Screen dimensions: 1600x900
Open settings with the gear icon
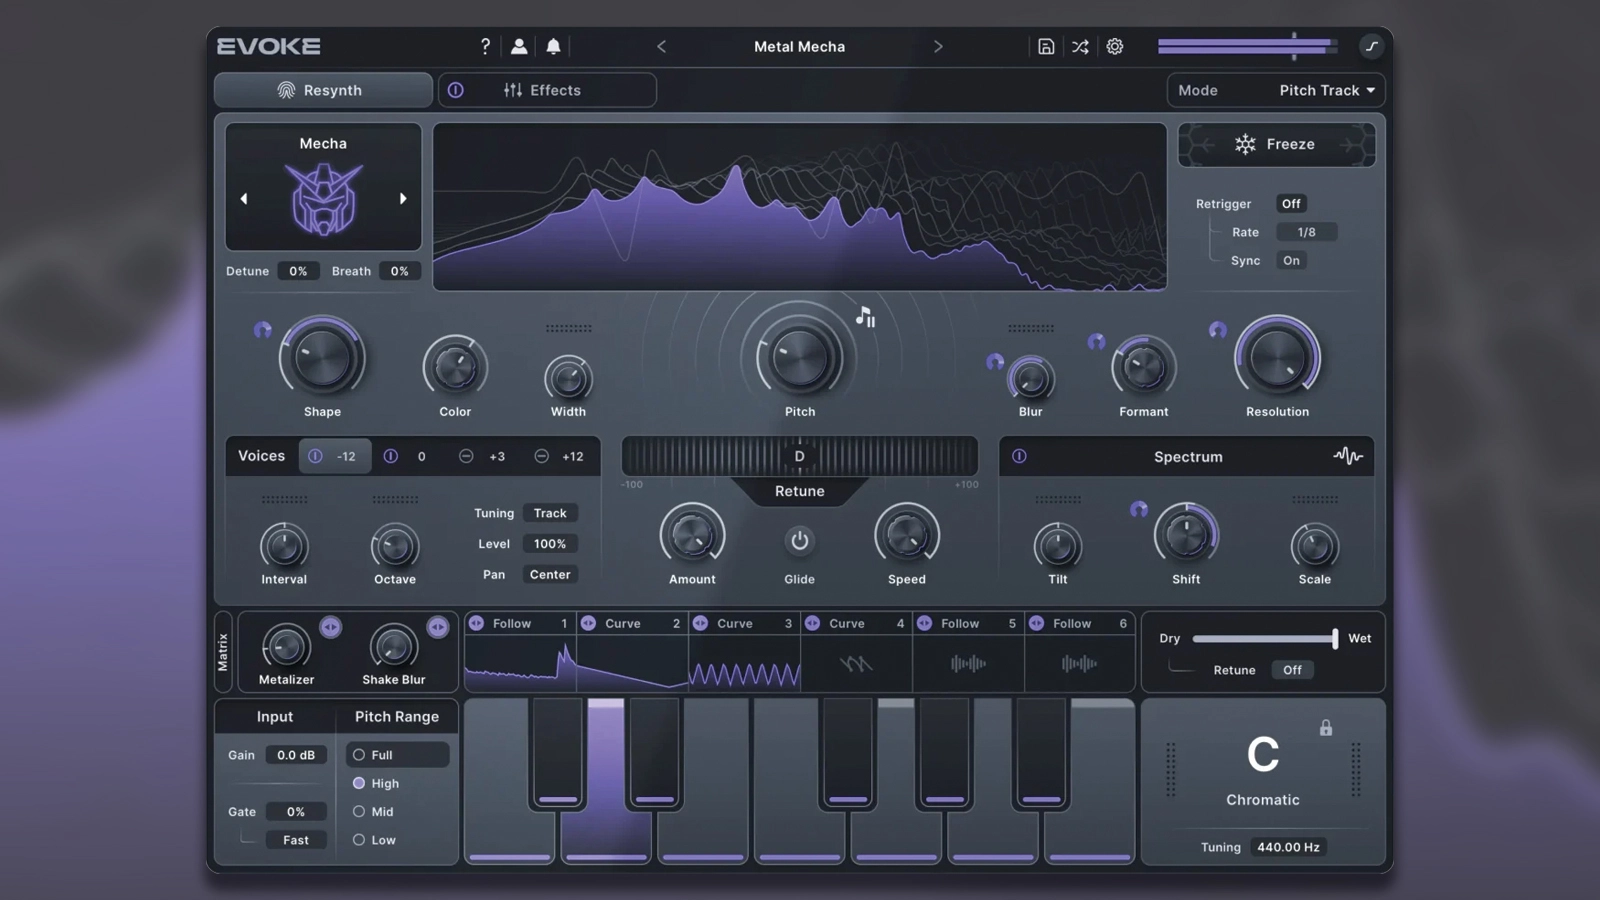click(x=1115, y=46)
